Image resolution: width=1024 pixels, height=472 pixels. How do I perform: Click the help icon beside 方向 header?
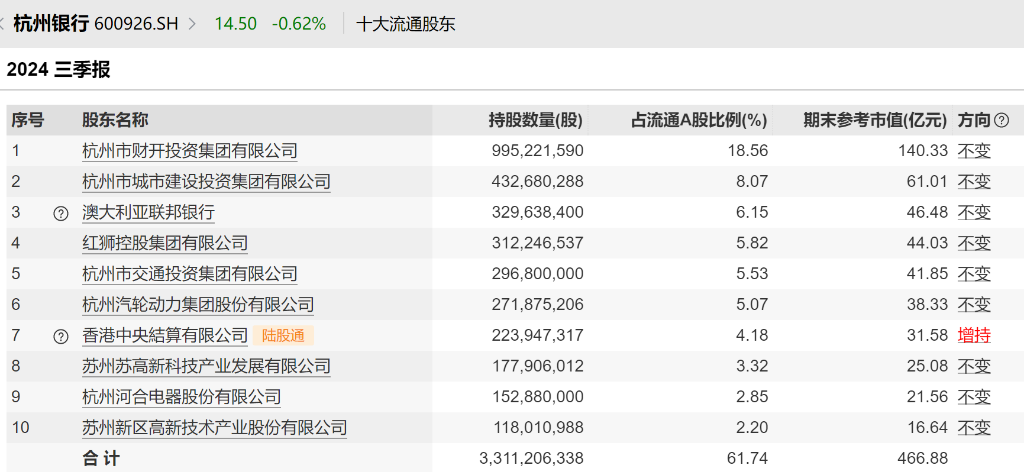point(1001,121)
